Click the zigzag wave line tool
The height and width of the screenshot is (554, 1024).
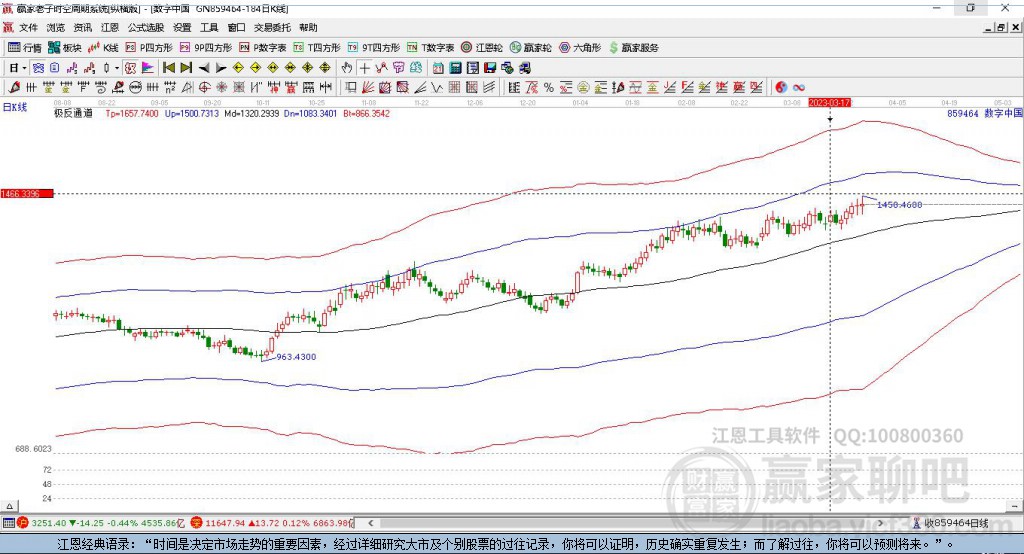pos(437,87)
